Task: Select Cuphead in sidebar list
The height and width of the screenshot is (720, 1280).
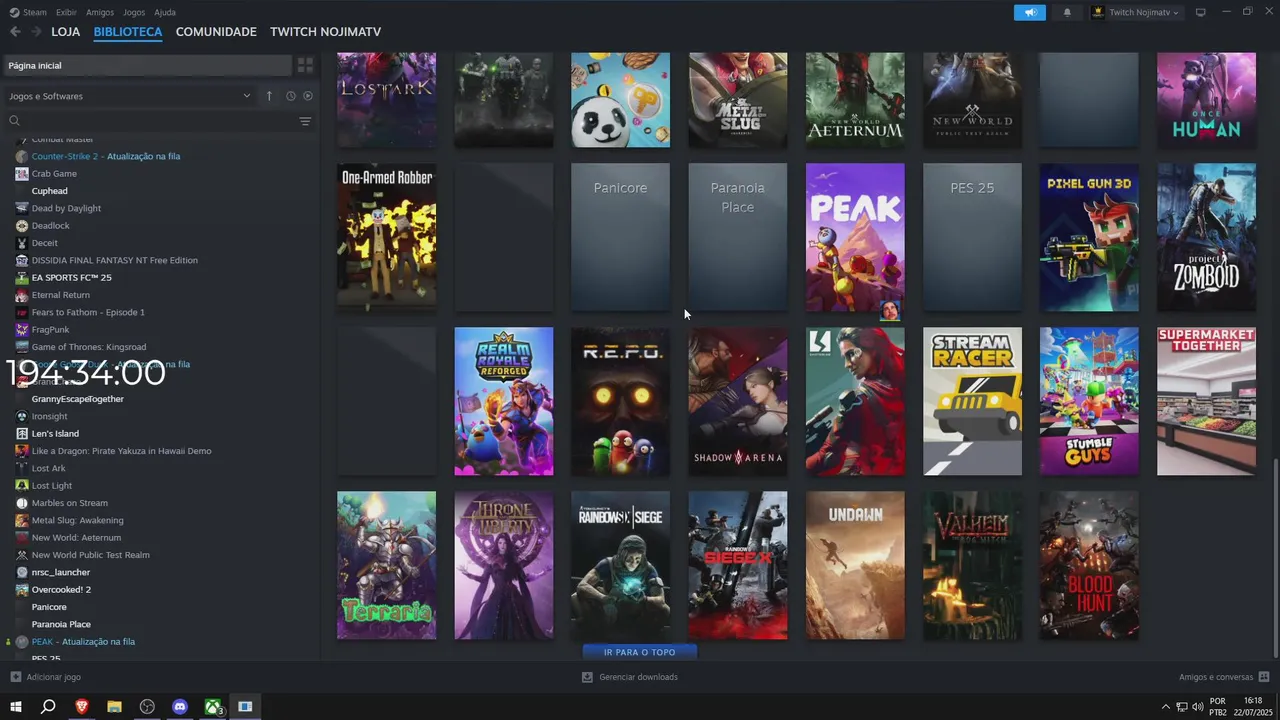Action: [x=50, y=191]
